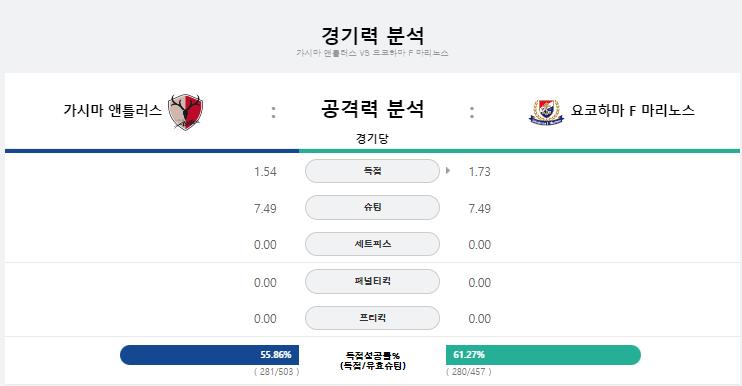Select the 슈팅 stat pill button
The width and height of the screenshot is (742, 386).
point(372,208)
